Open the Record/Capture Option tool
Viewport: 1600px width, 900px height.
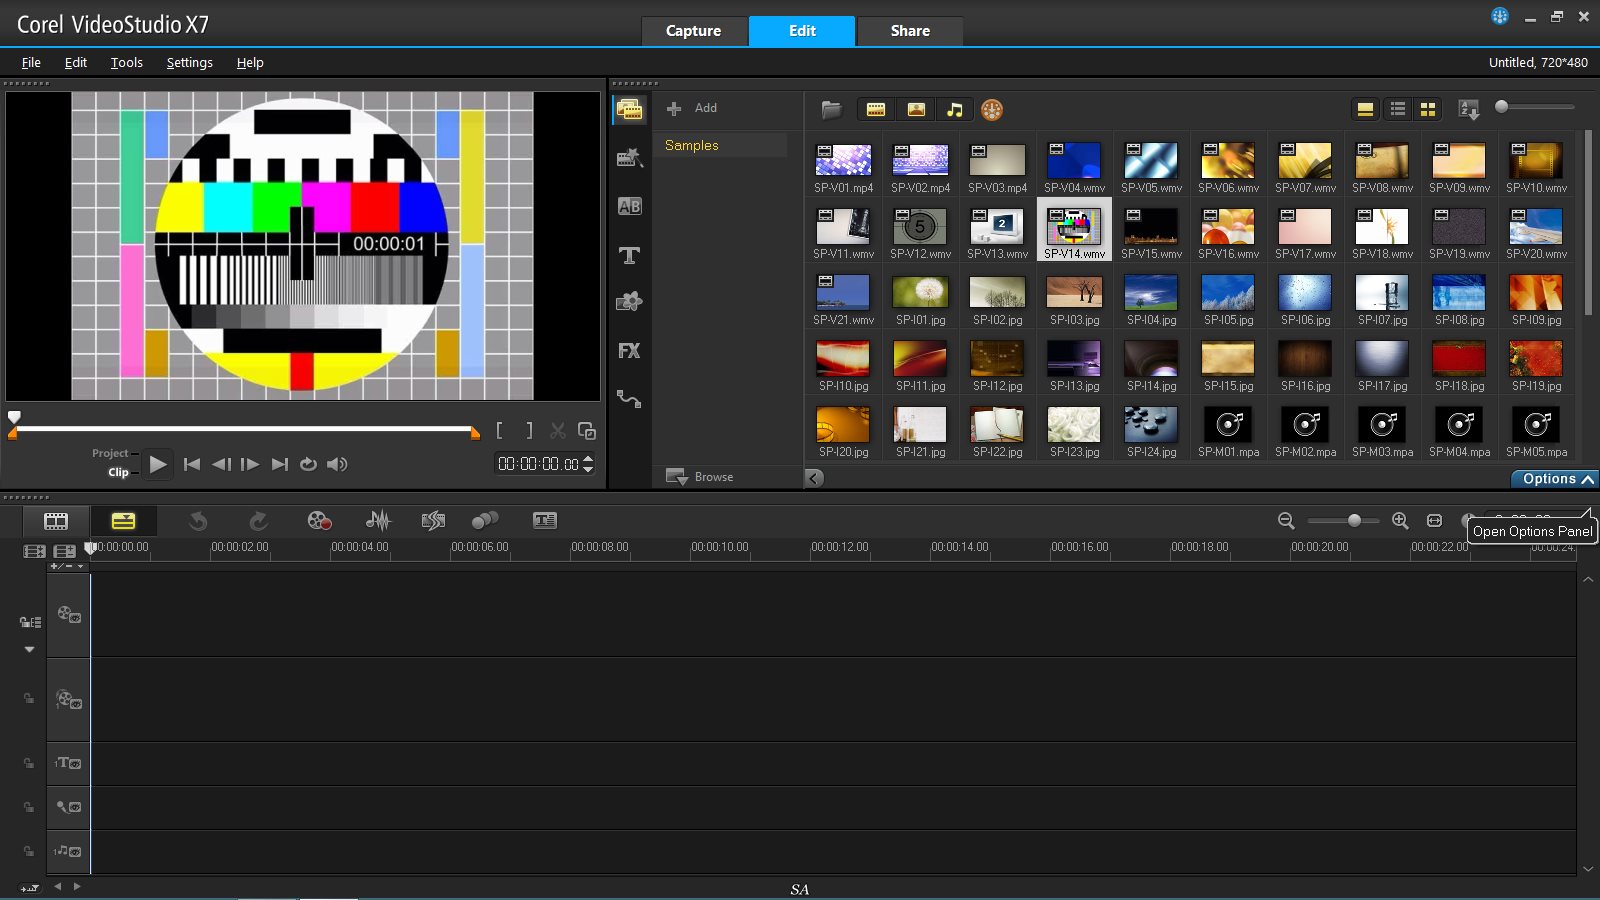(x=319, y=520)
